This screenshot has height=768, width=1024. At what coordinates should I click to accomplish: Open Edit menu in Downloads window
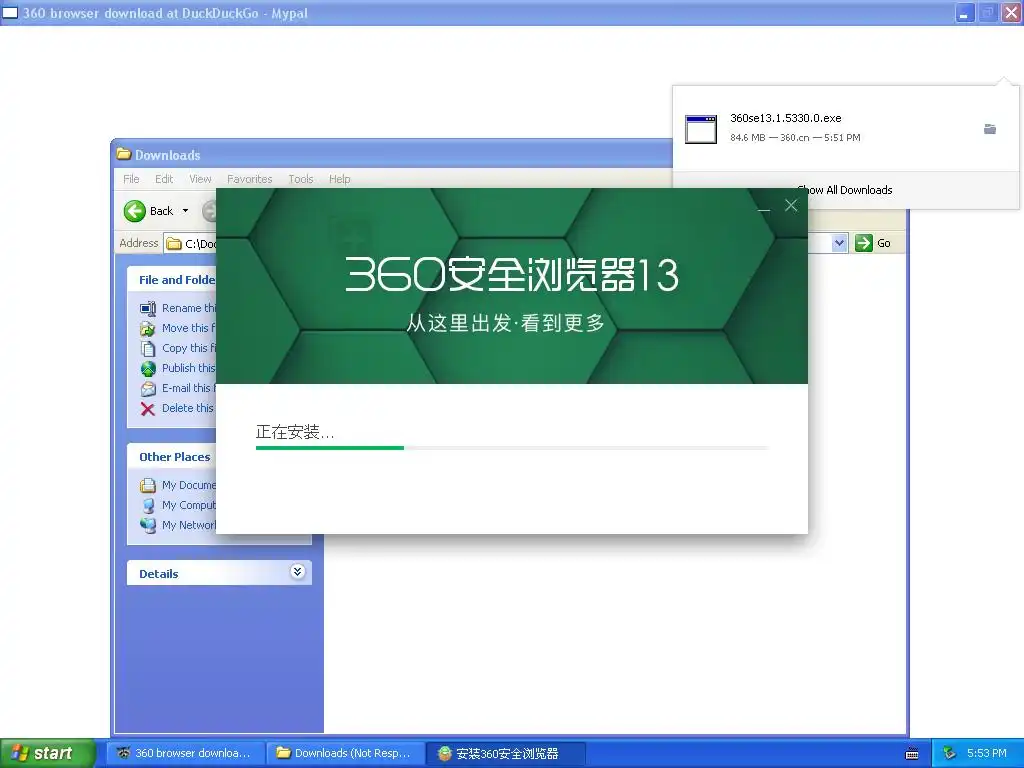point(164,179)
